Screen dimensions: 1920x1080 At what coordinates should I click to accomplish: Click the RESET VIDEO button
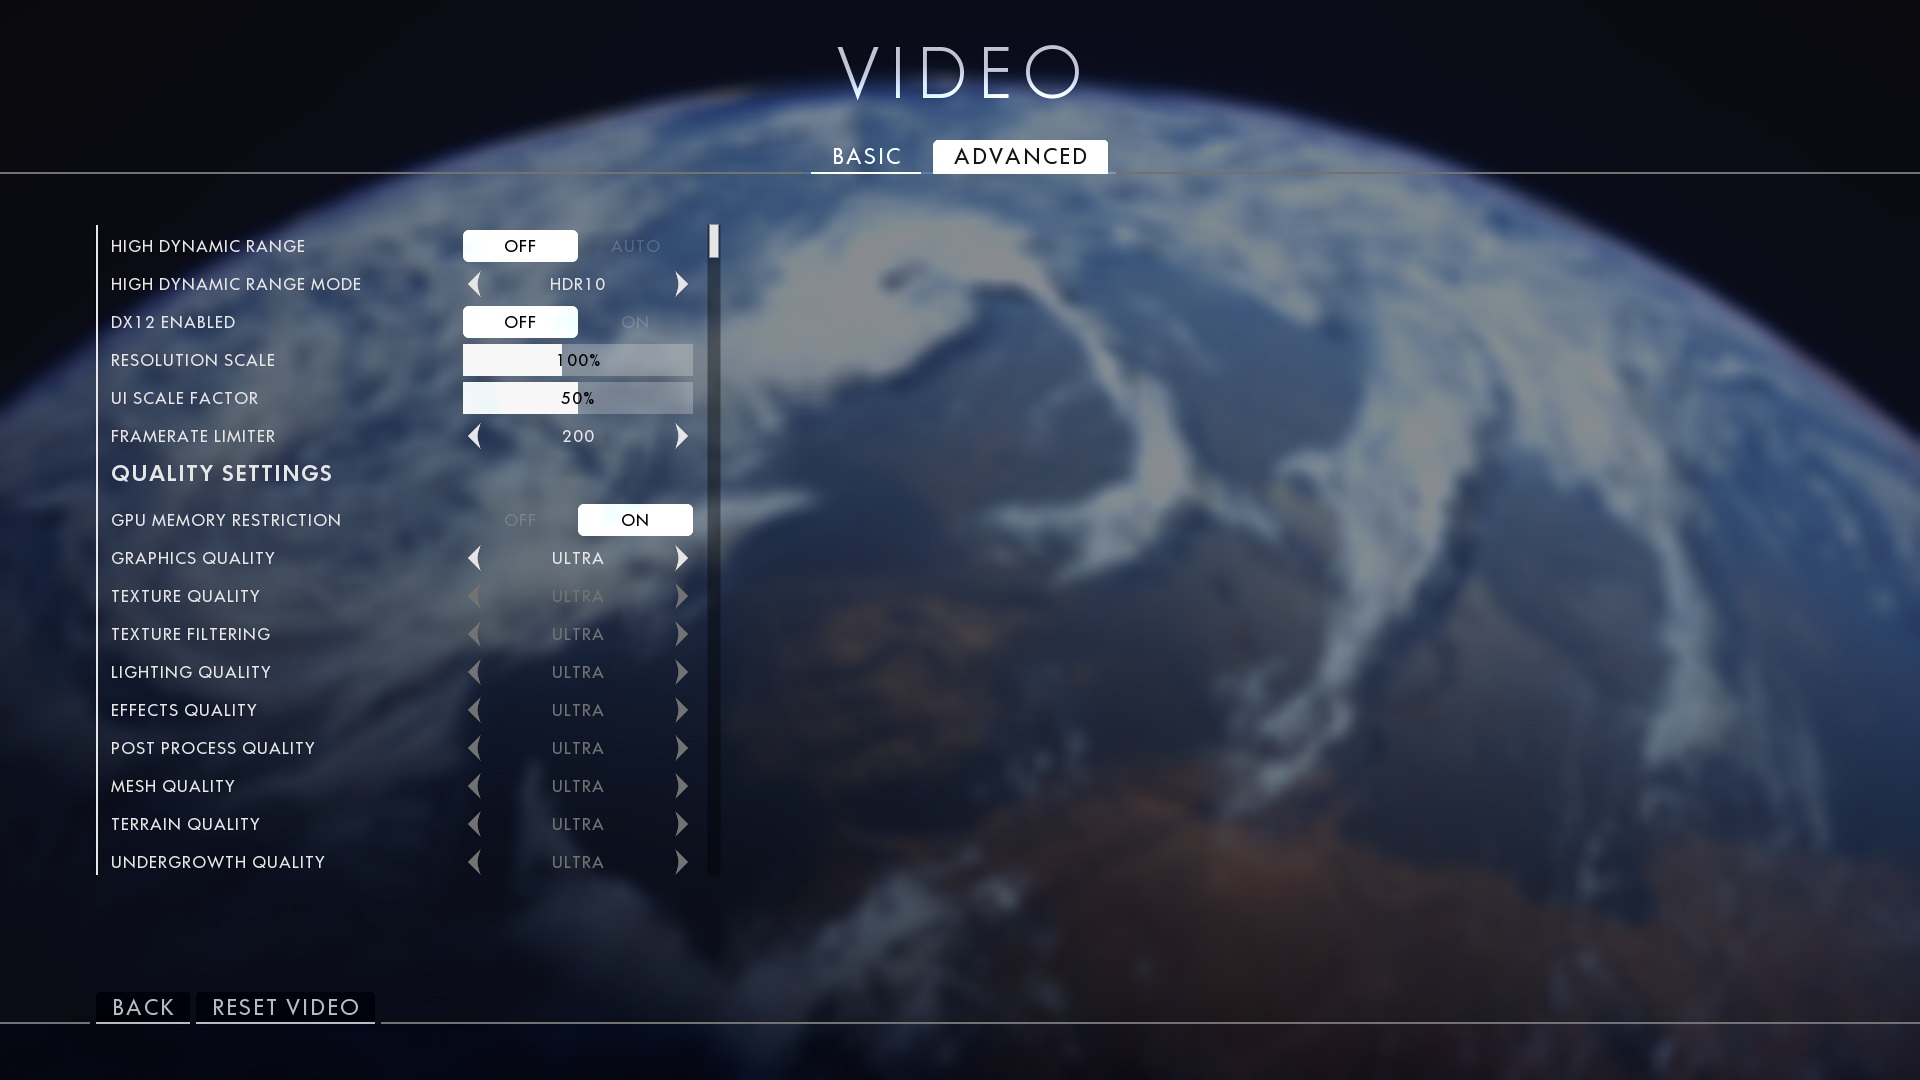tap(285, 1006)
